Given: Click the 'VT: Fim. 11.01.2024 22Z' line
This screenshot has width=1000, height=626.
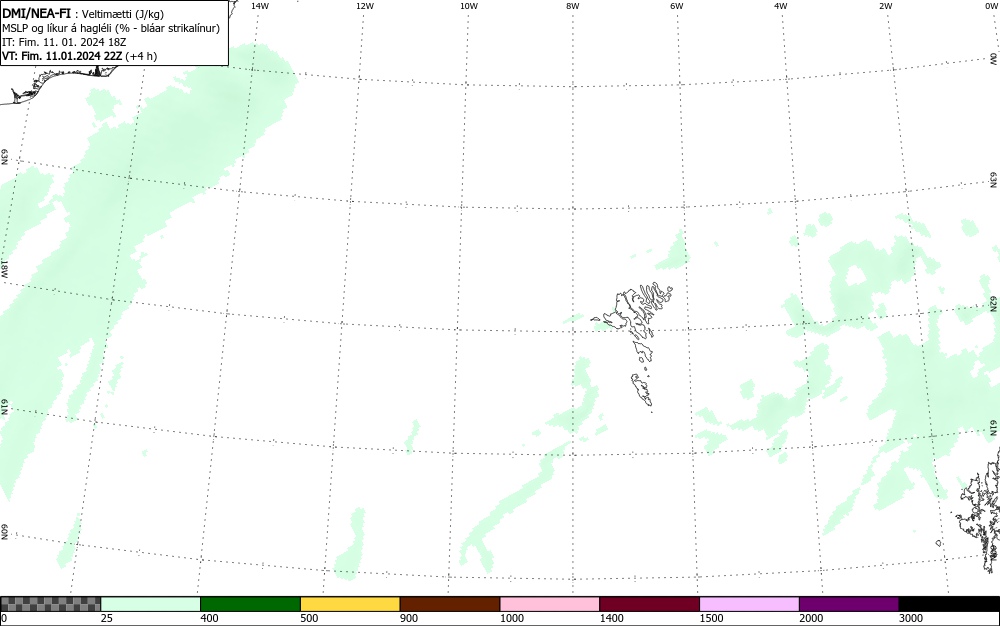Looking at the screenshot, I should 80,56.
